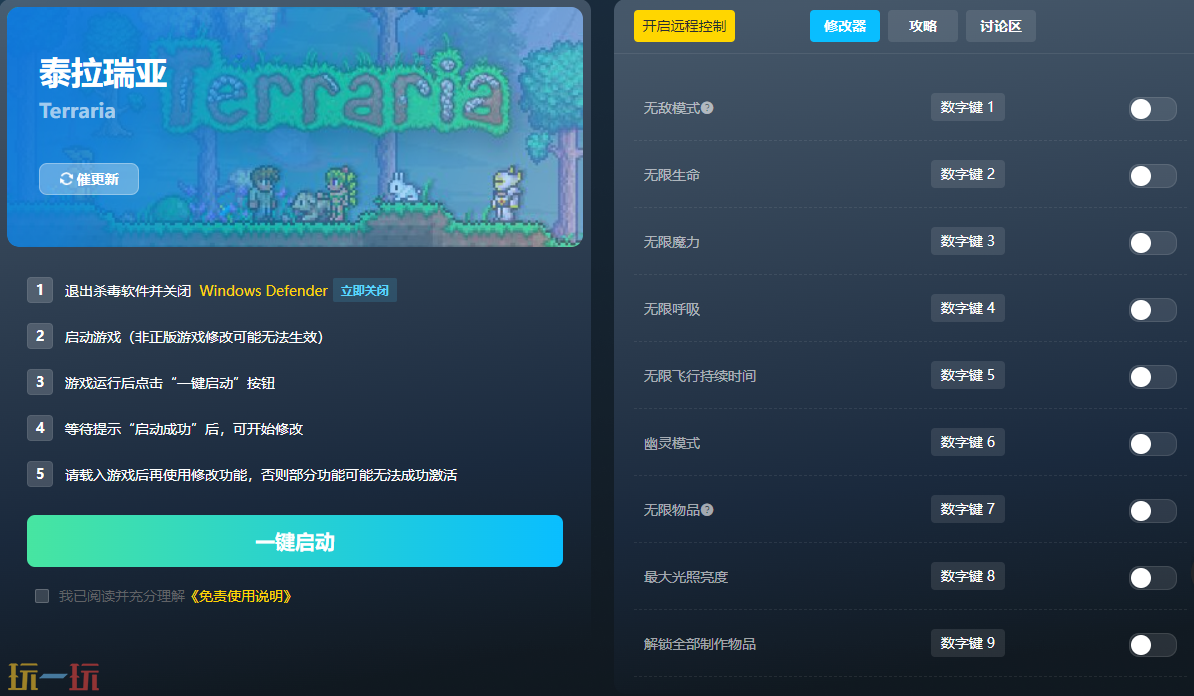Click the 无限飞行持续时间 label
Viewport: 1194px width, 696px height.
700,376
